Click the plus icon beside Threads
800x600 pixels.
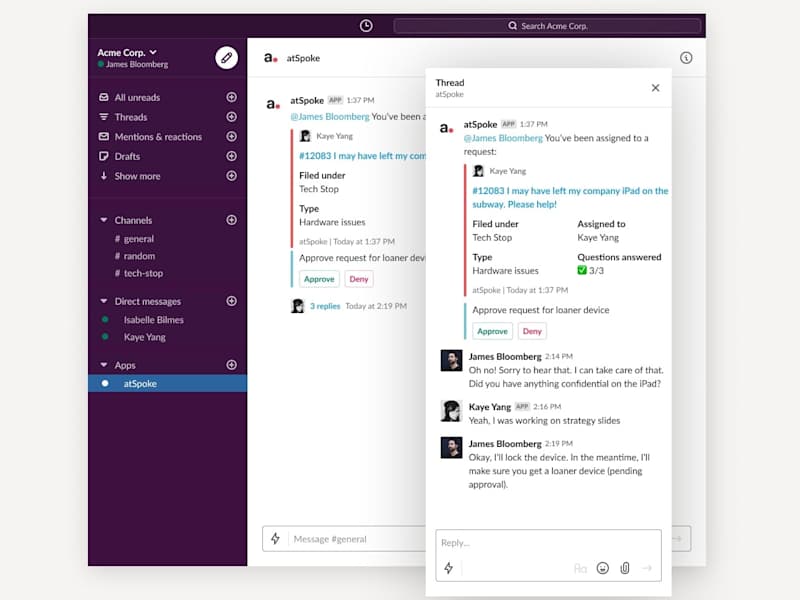(231, 117)
